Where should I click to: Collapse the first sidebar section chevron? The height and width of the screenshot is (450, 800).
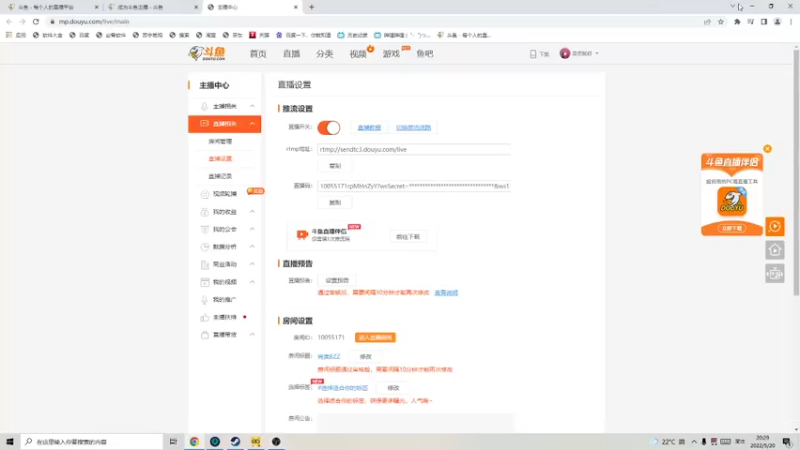[x=252, y=106]
